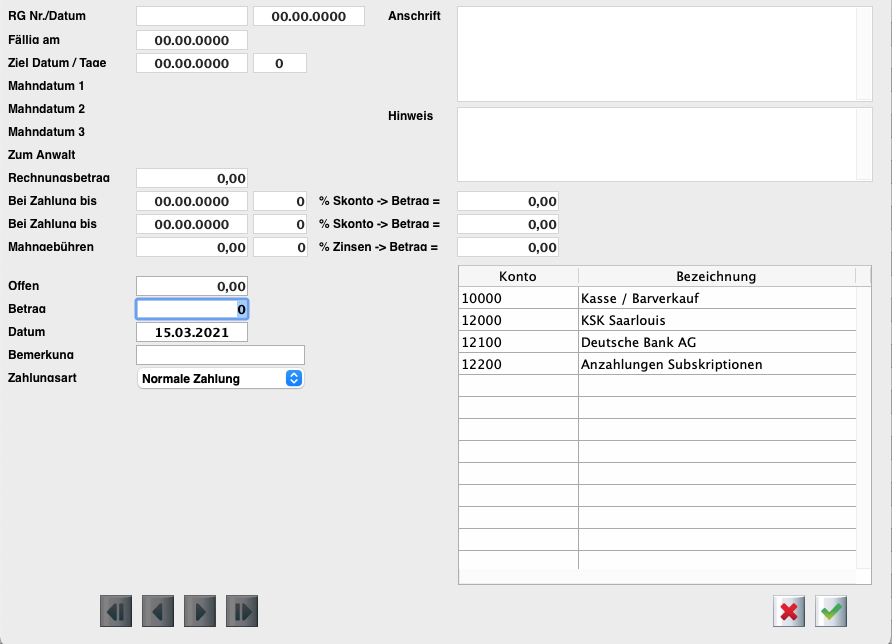892x644 pixels.
Task: Confirm with the green checkmark button
Action: pos(831,611)
